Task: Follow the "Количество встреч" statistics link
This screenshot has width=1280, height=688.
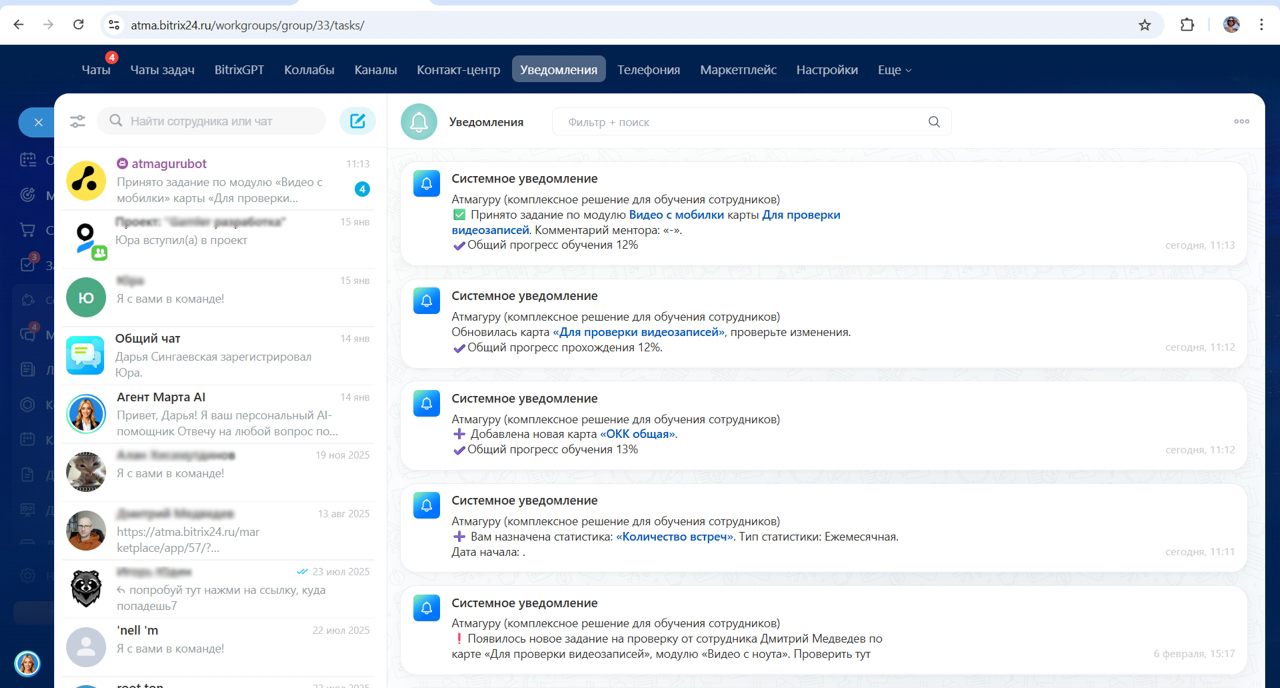Action: [674, 536]
